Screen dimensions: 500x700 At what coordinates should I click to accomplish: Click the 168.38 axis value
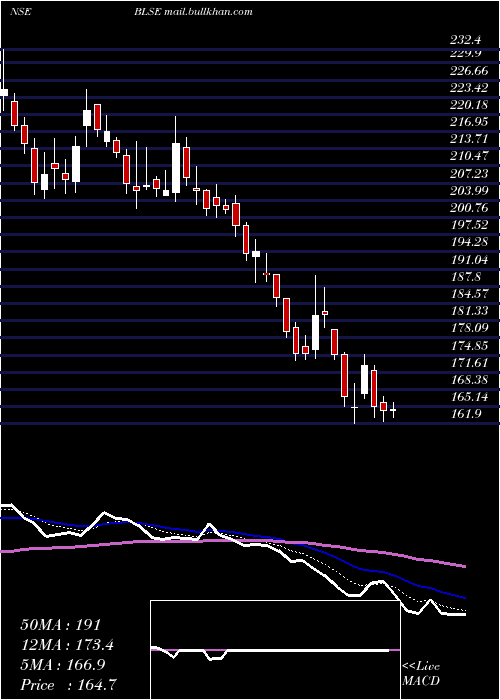point(470,380)
